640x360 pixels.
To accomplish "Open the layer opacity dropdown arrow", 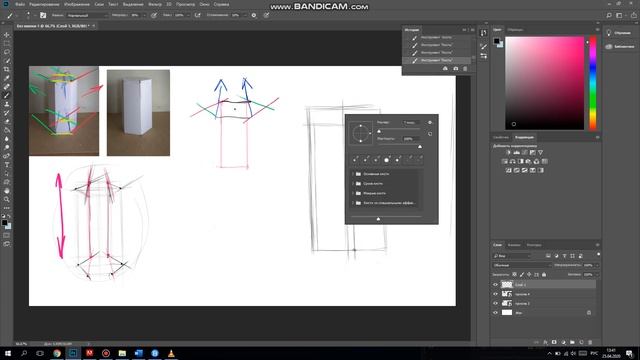I will [x=597, y=265].
